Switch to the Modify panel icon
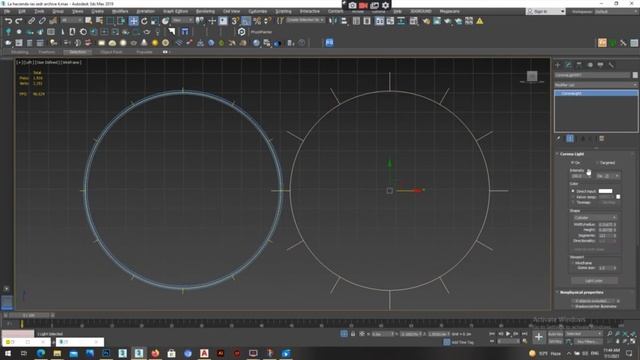Viewport: 640px width, 360px height. tap(569, 65)
